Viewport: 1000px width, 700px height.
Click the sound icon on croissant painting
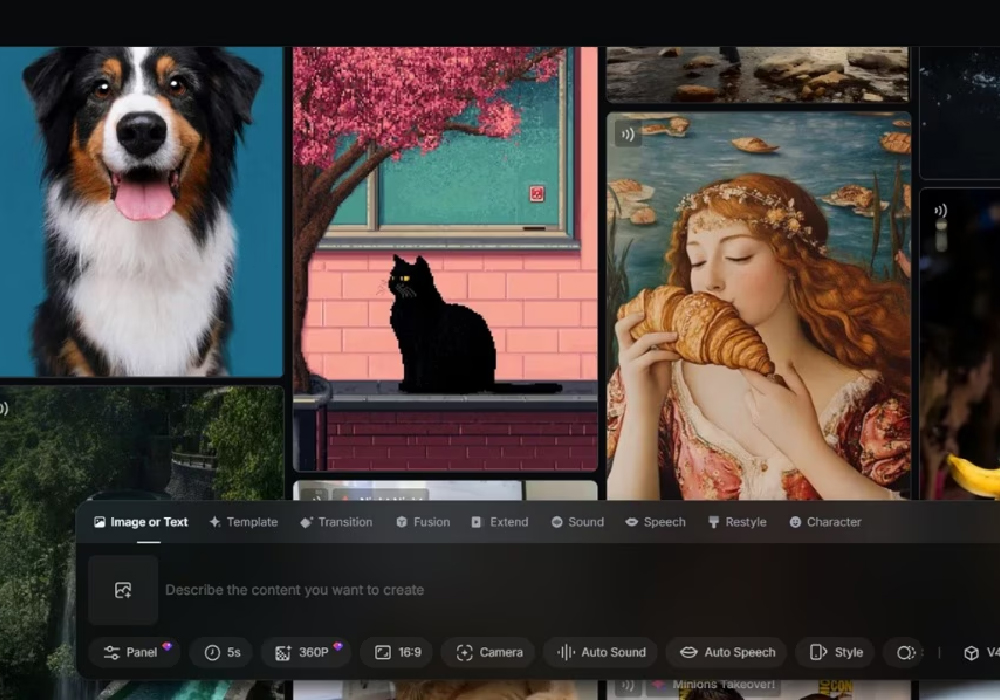click(628, 134)
